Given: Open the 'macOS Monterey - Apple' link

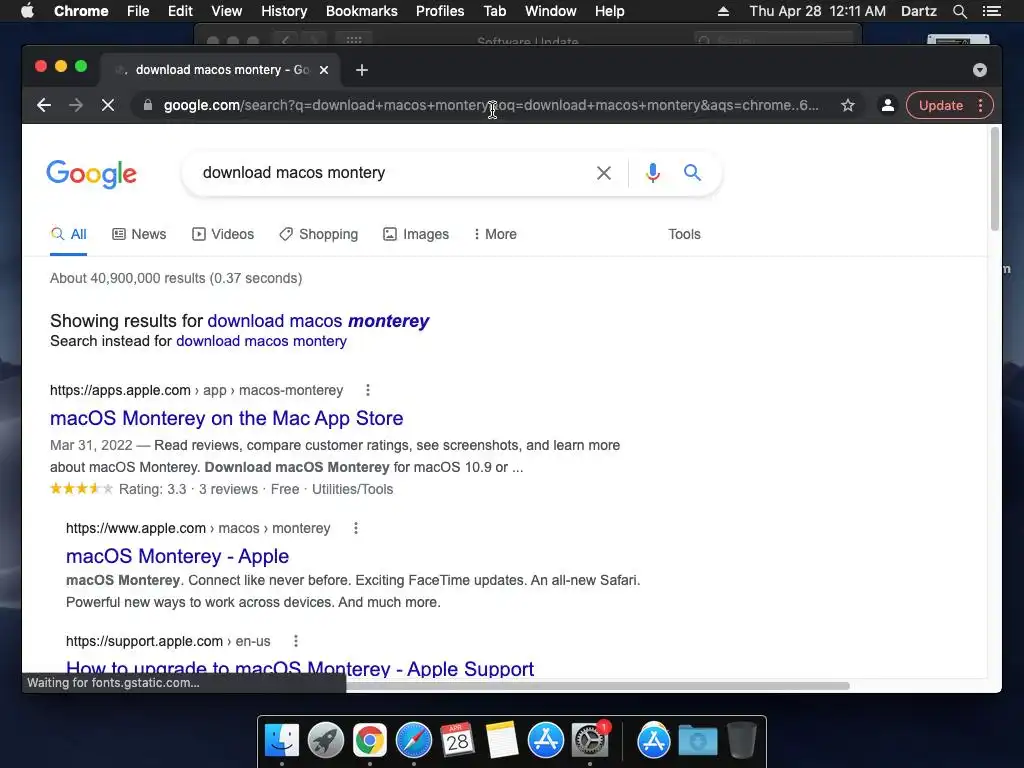Looking at the screenshot, I should coord(178,556).
